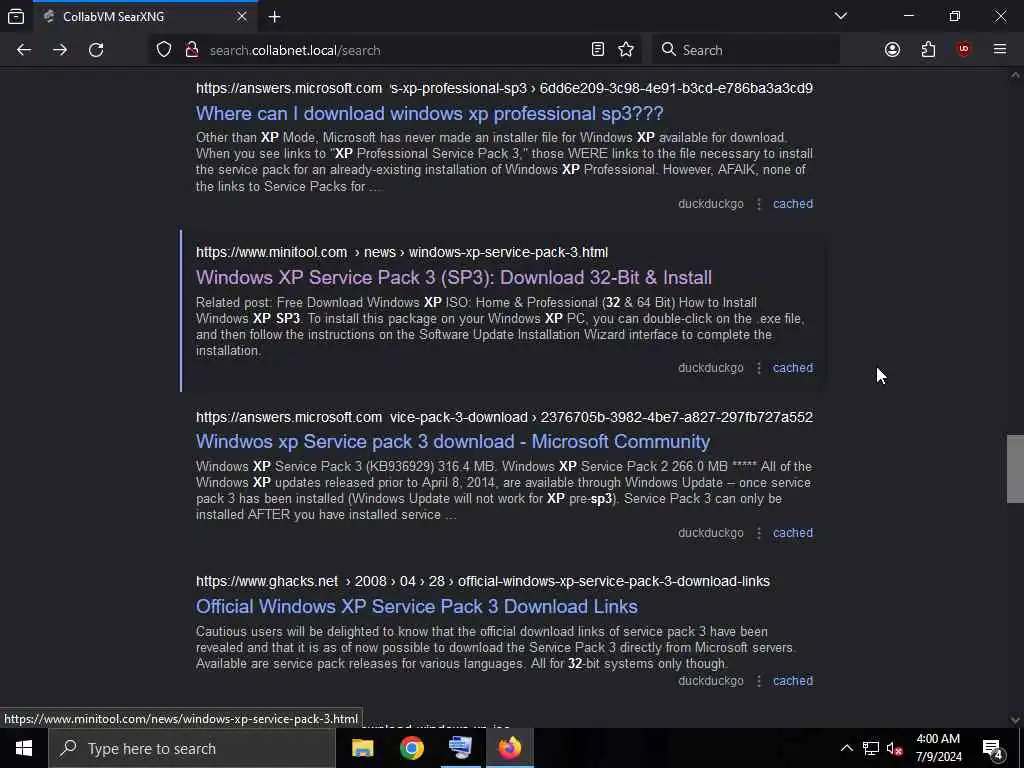
Task: Open the Firefox account icon
Action: [892, 50]
